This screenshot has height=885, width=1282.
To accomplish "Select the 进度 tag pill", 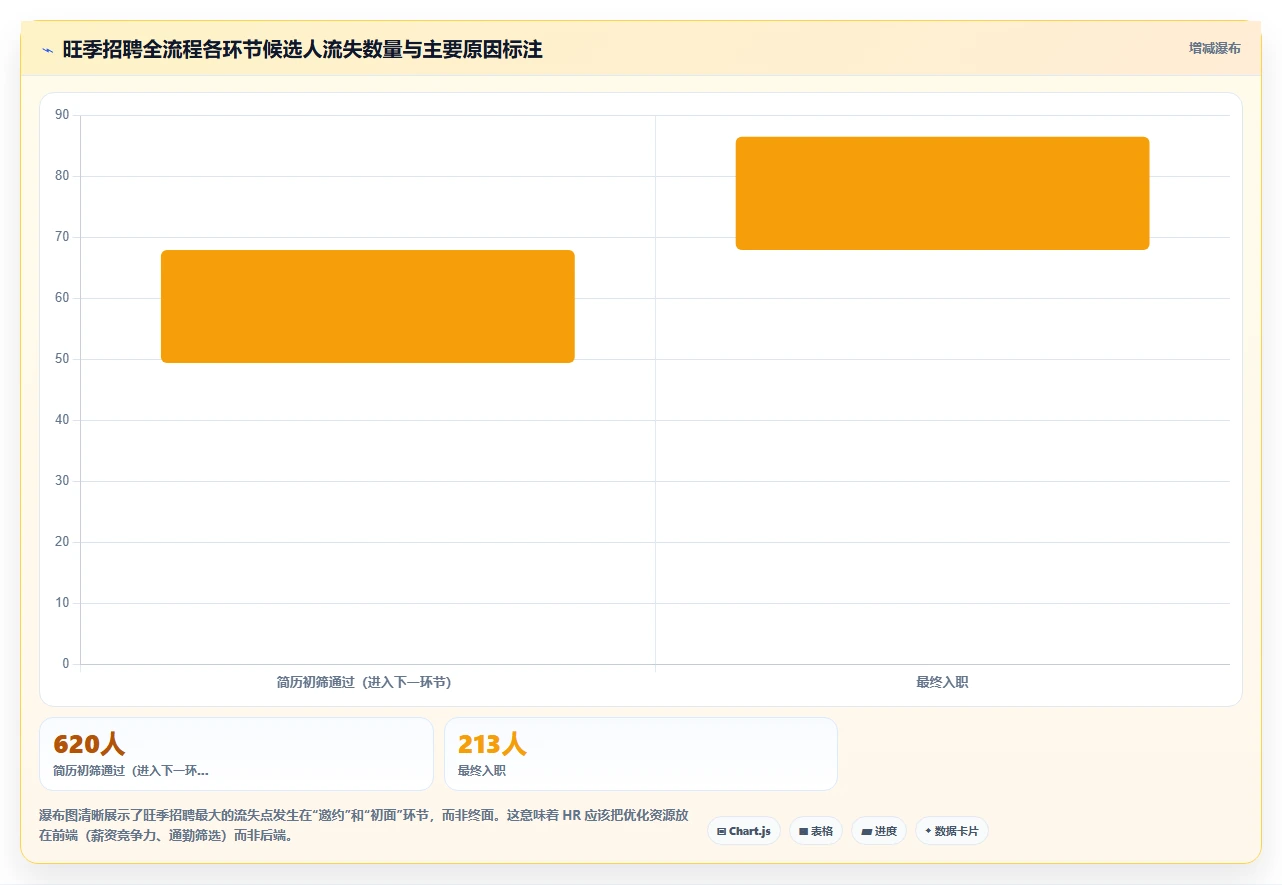I will pos(879,831).
